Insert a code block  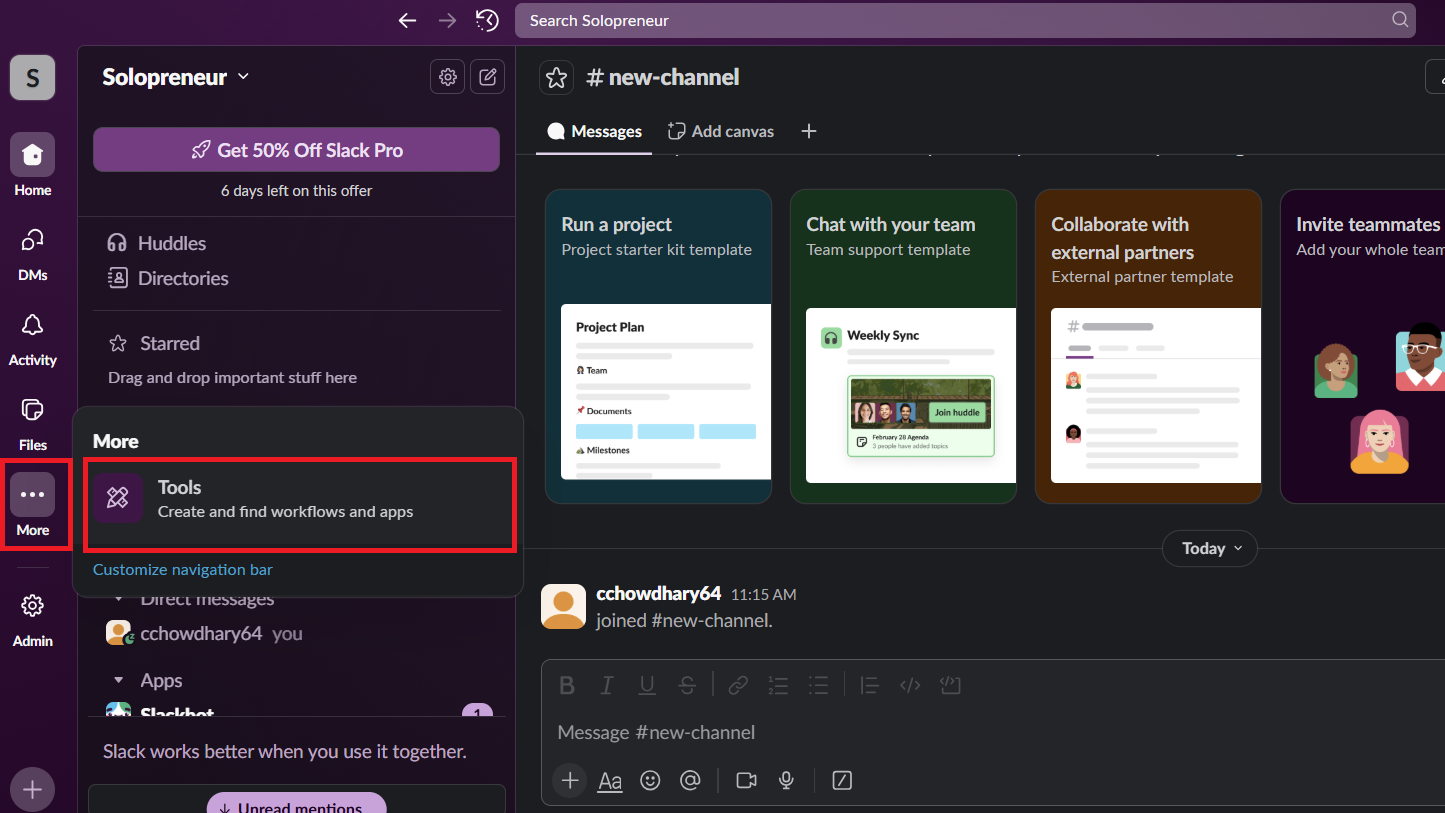coord(950,685)
